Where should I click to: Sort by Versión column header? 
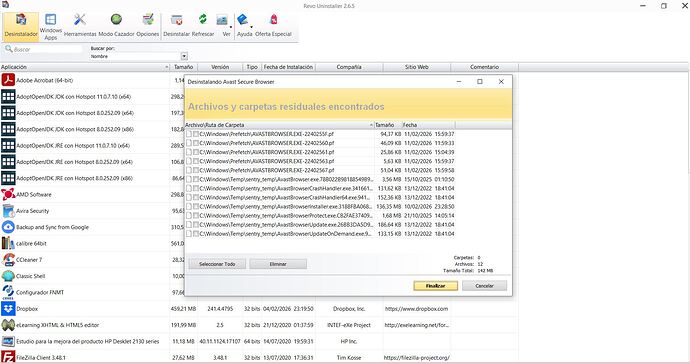pyautogui.click(x=220, y=67)
